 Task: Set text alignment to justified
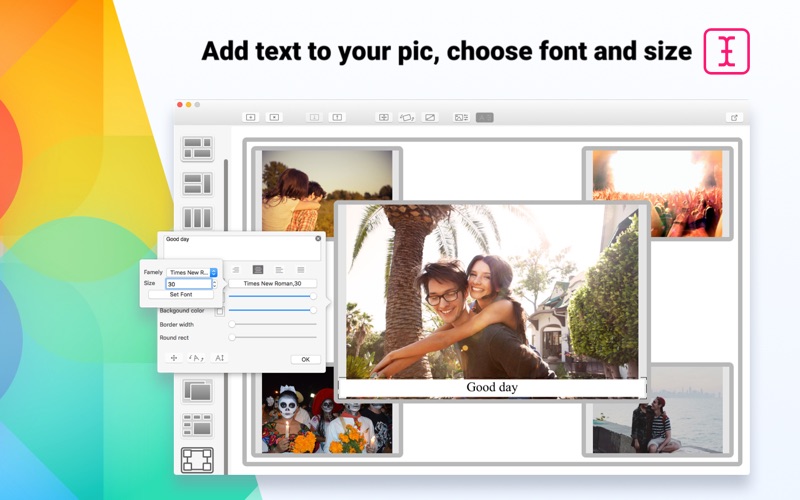[301, 269]
